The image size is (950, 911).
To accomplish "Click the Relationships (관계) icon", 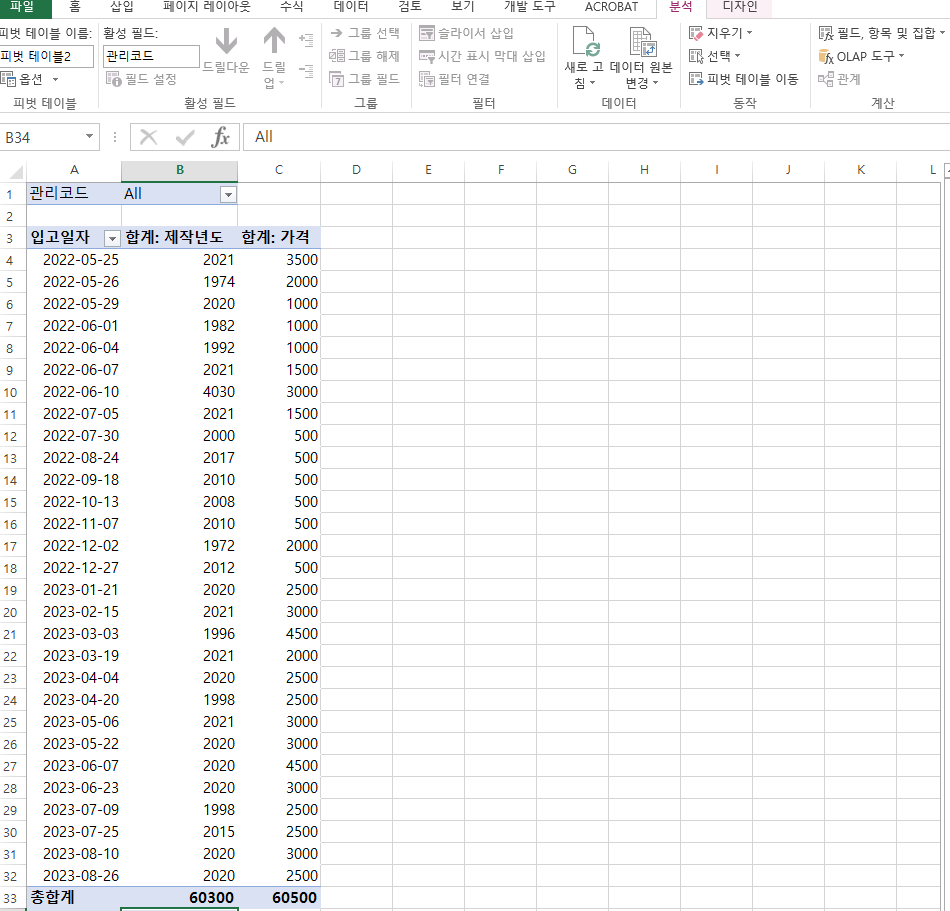I will [826, 79].
